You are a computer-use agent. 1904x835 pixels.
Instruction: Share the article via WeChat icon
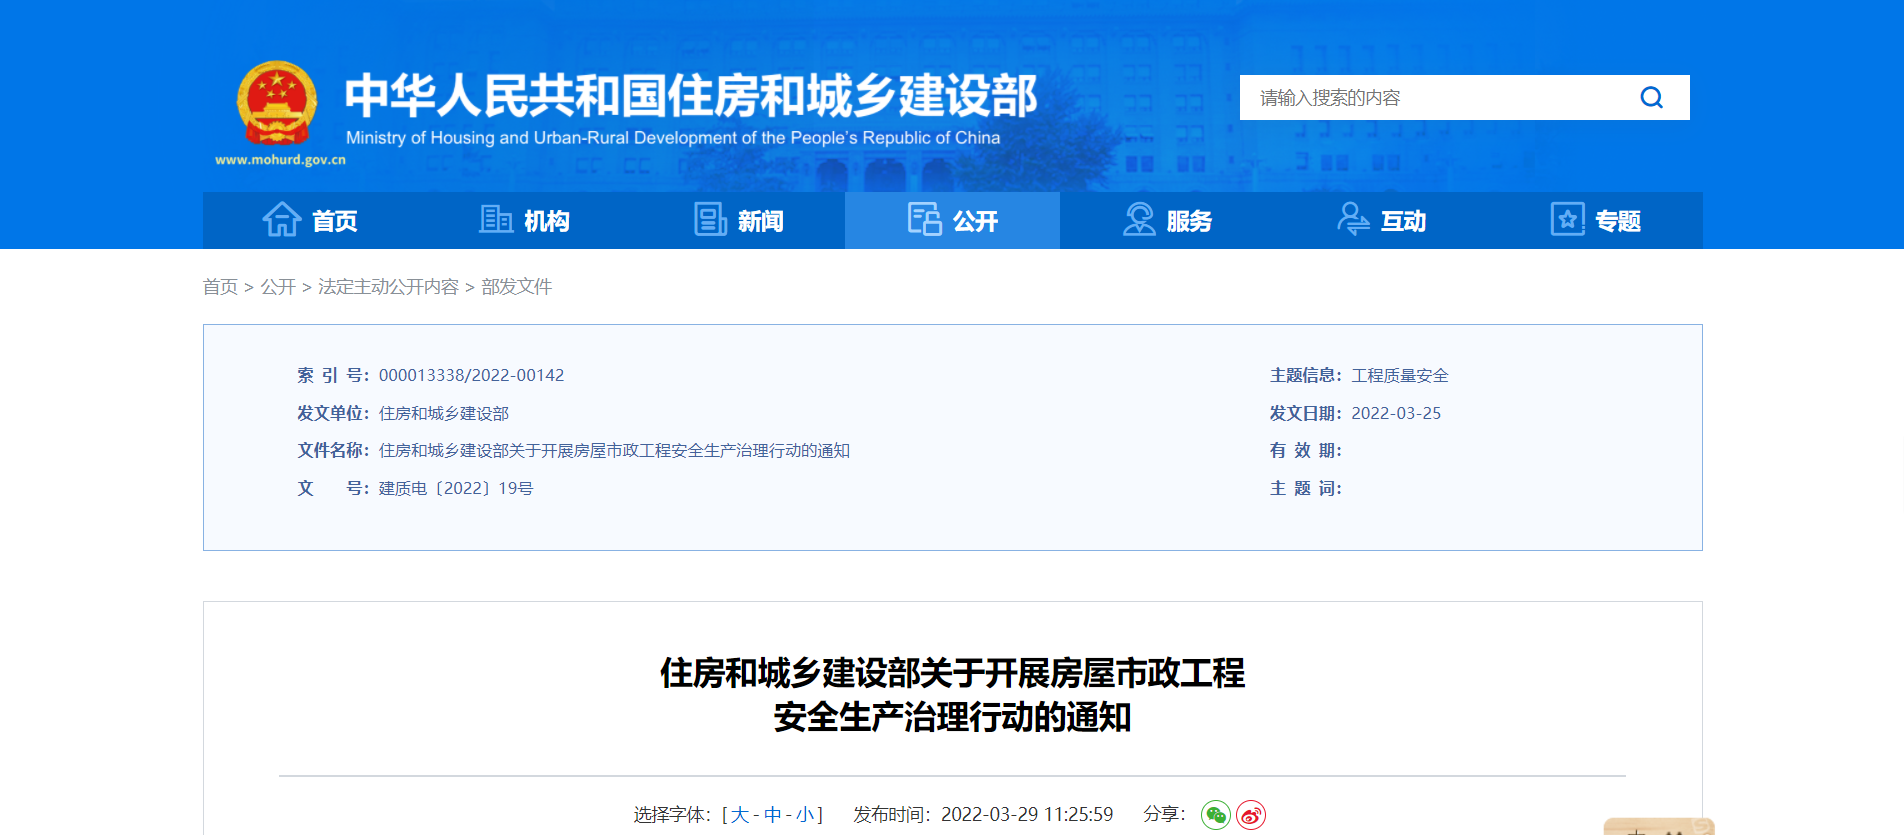coord(1216,815)
